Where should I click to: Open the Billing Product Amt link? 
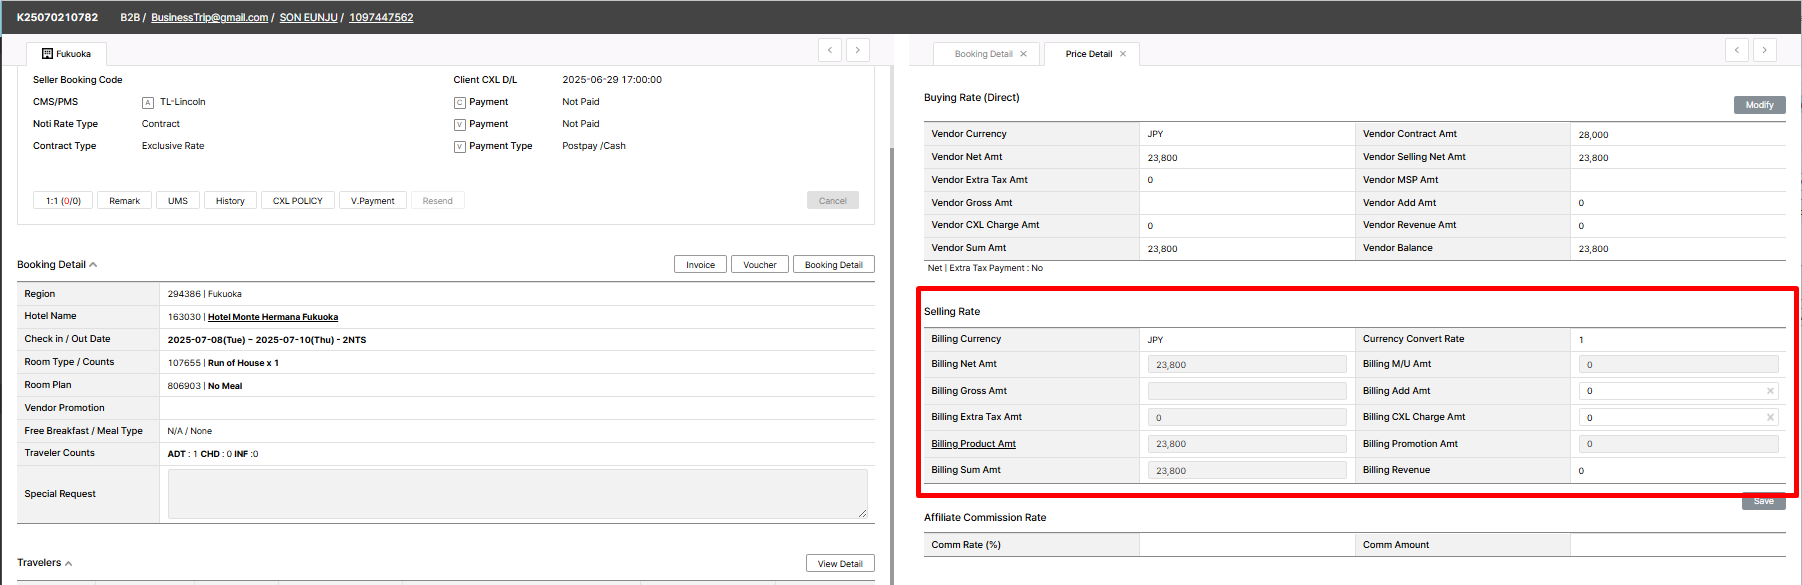click(x=973, y=444)
